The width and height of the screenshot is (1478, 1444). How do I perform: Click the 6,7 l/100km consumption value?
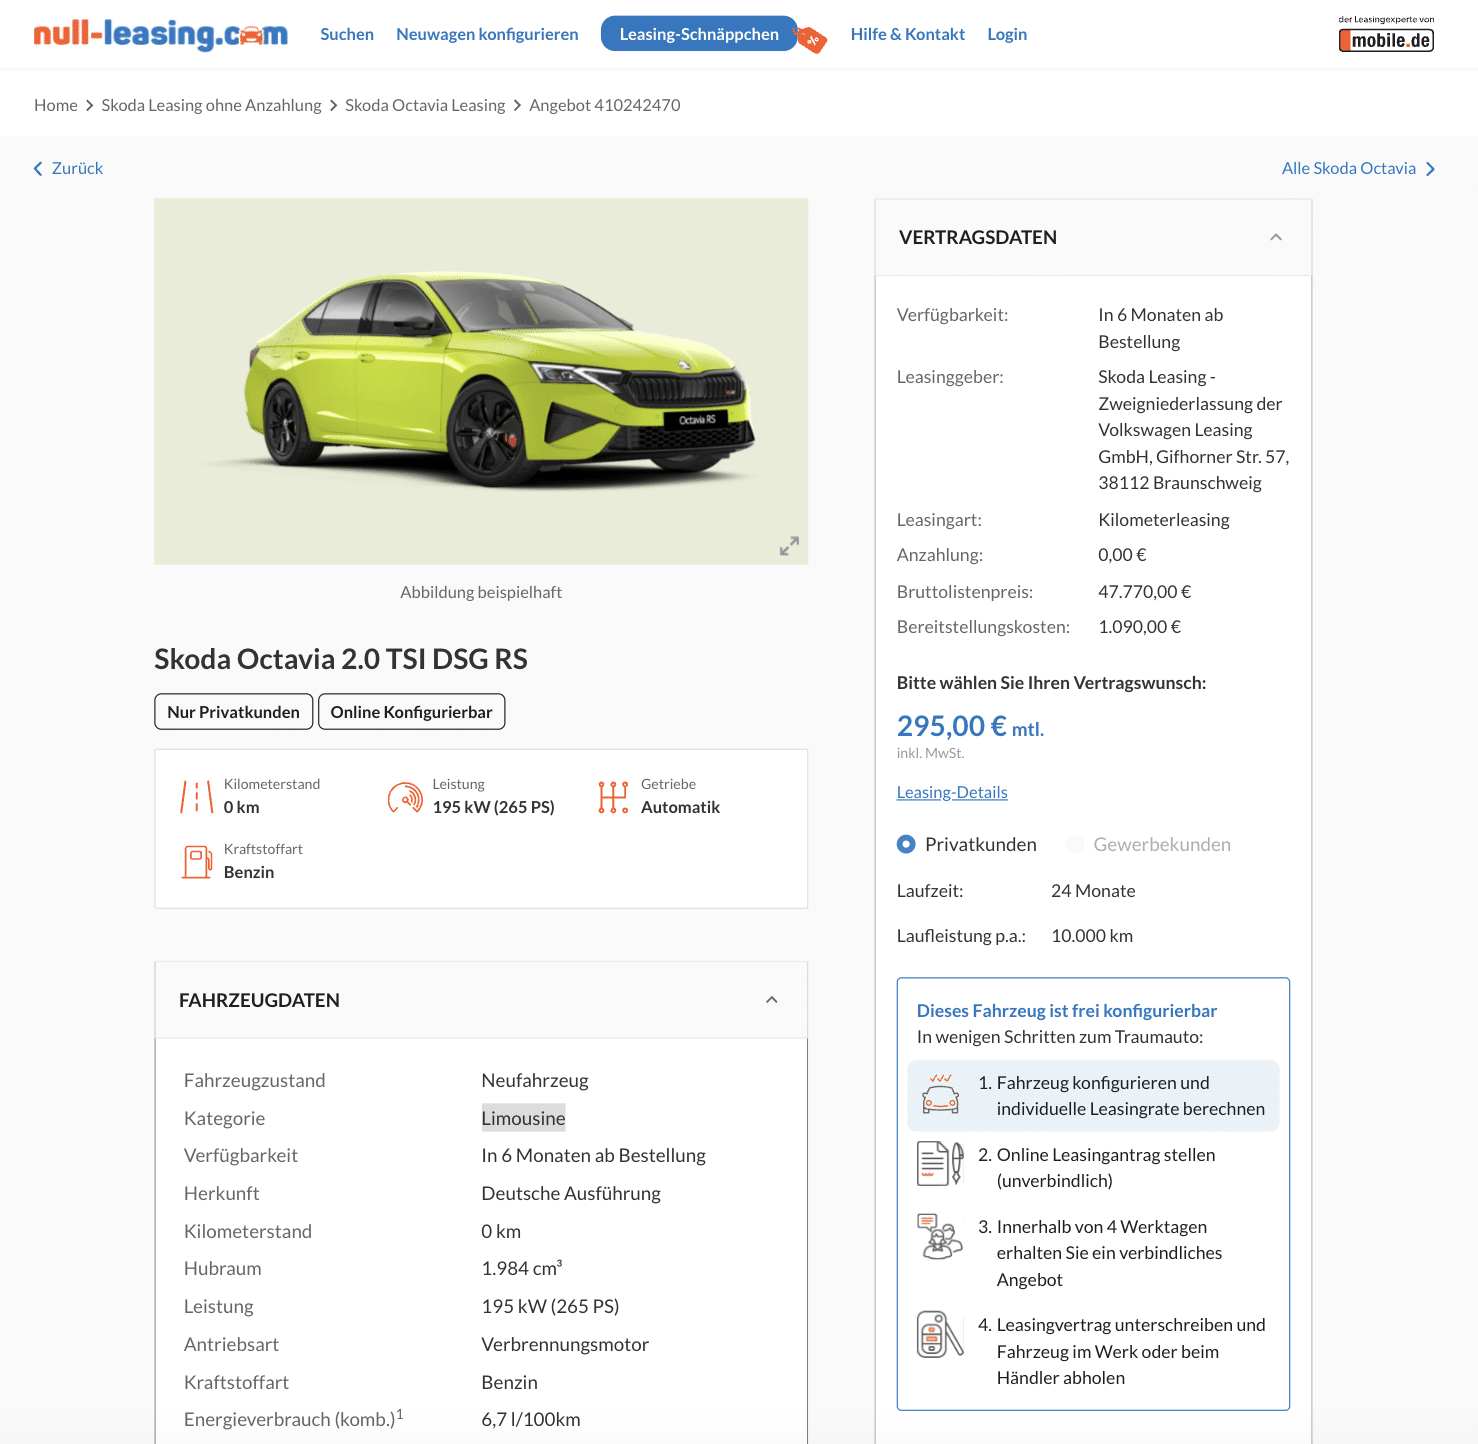click(x=531, y=1419)
